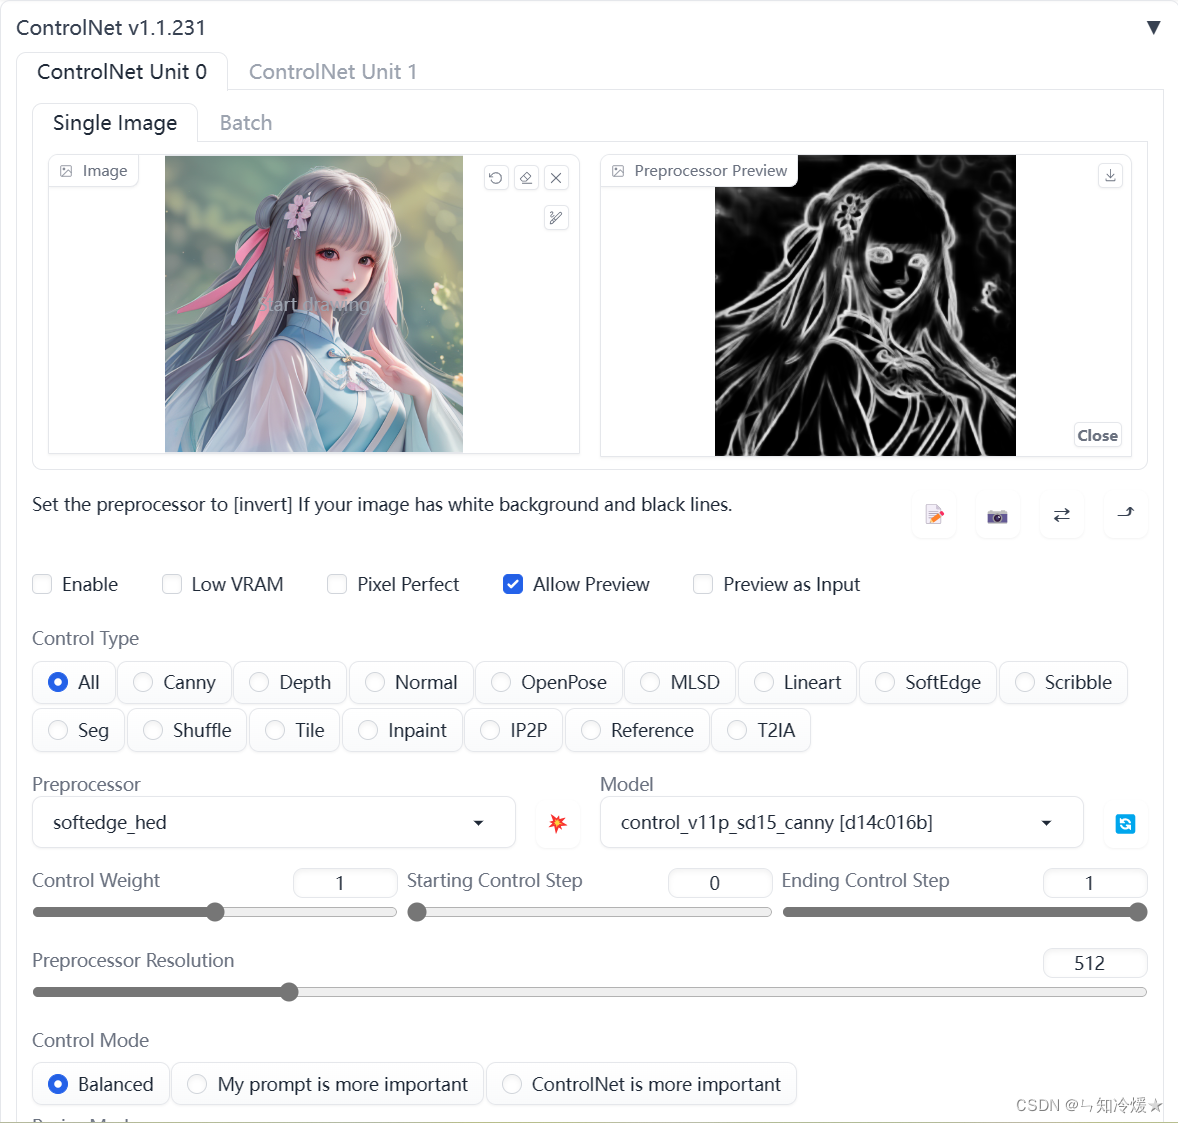Click the Control Weight slider handle
Screen dimensions: 1178x1123
216,912
